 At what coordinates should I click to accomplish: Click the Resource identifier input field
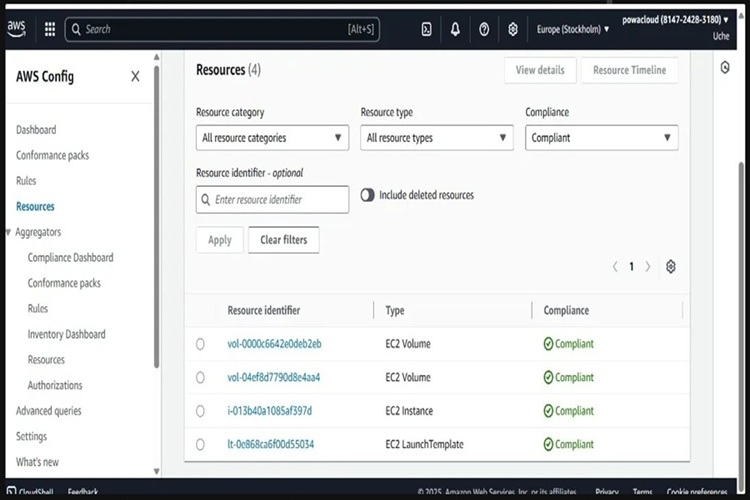tap(272, 200)
